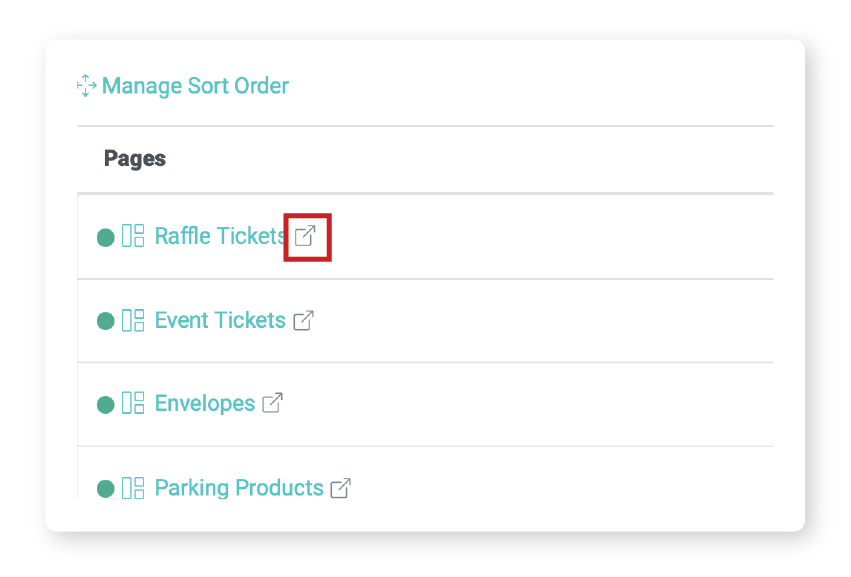Toggle the green status dot for Parking Products
Viewport: 851px width, 577px height.
coord(105,489)
